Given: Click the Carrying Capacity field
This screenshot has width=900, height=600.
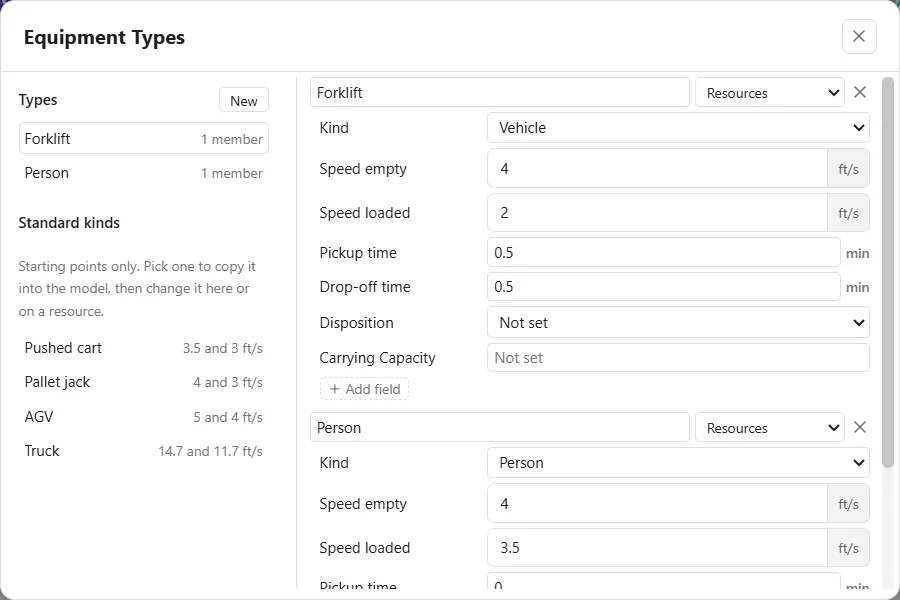Looking at the screenshot, I should coord(678,358).
